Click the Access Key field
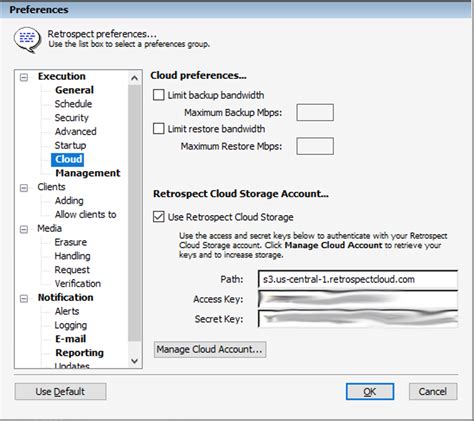 [x=358, y=299]
